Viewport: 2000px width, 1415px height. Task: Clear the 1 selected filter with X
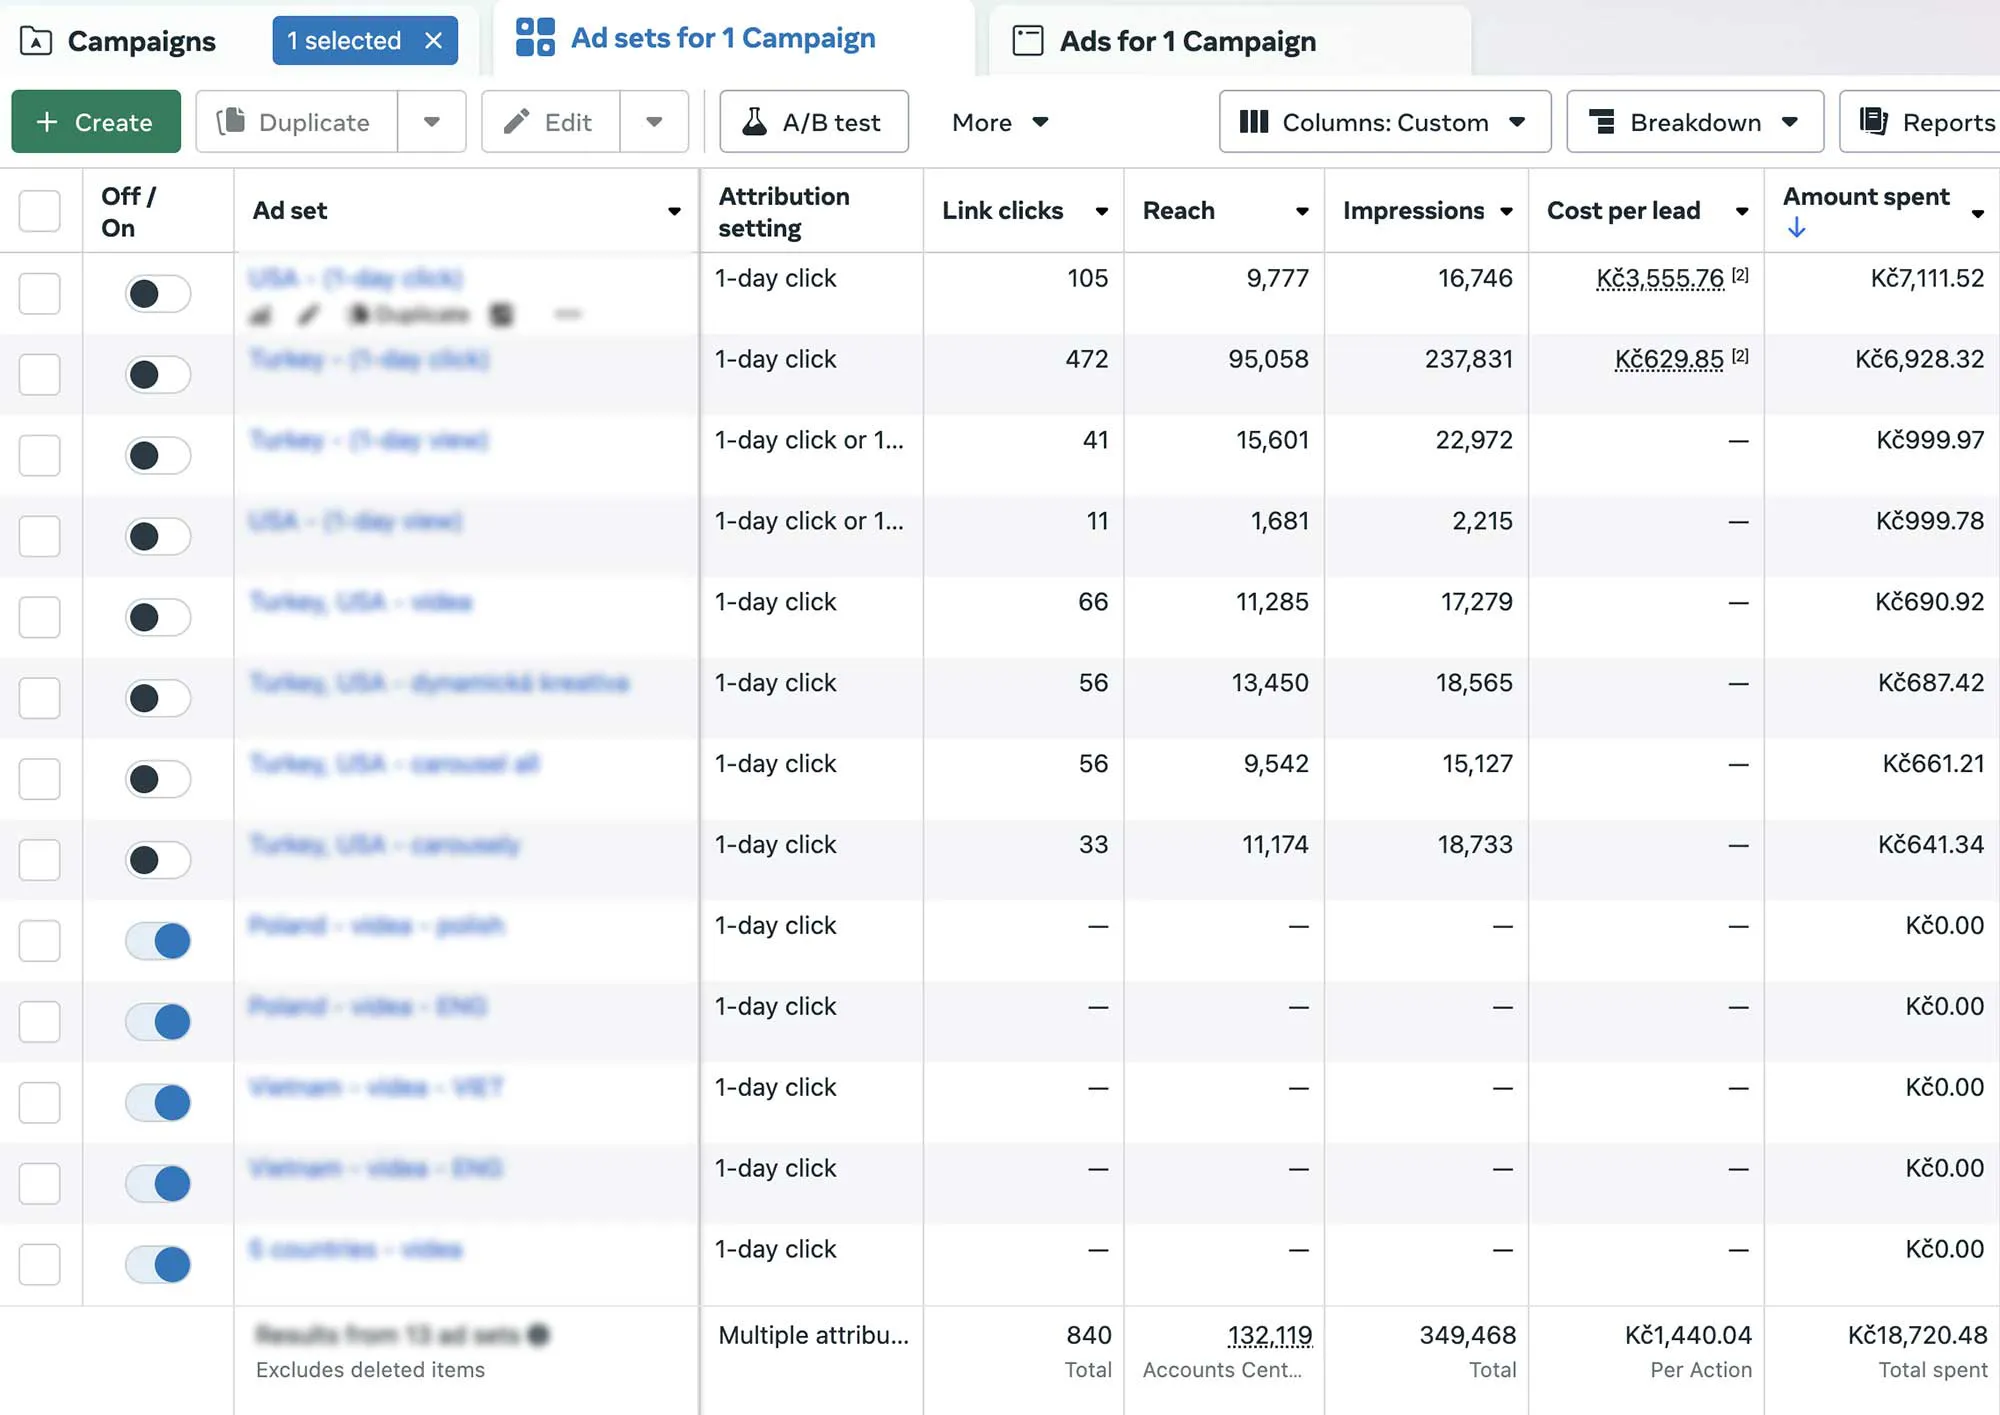[433, 41]
